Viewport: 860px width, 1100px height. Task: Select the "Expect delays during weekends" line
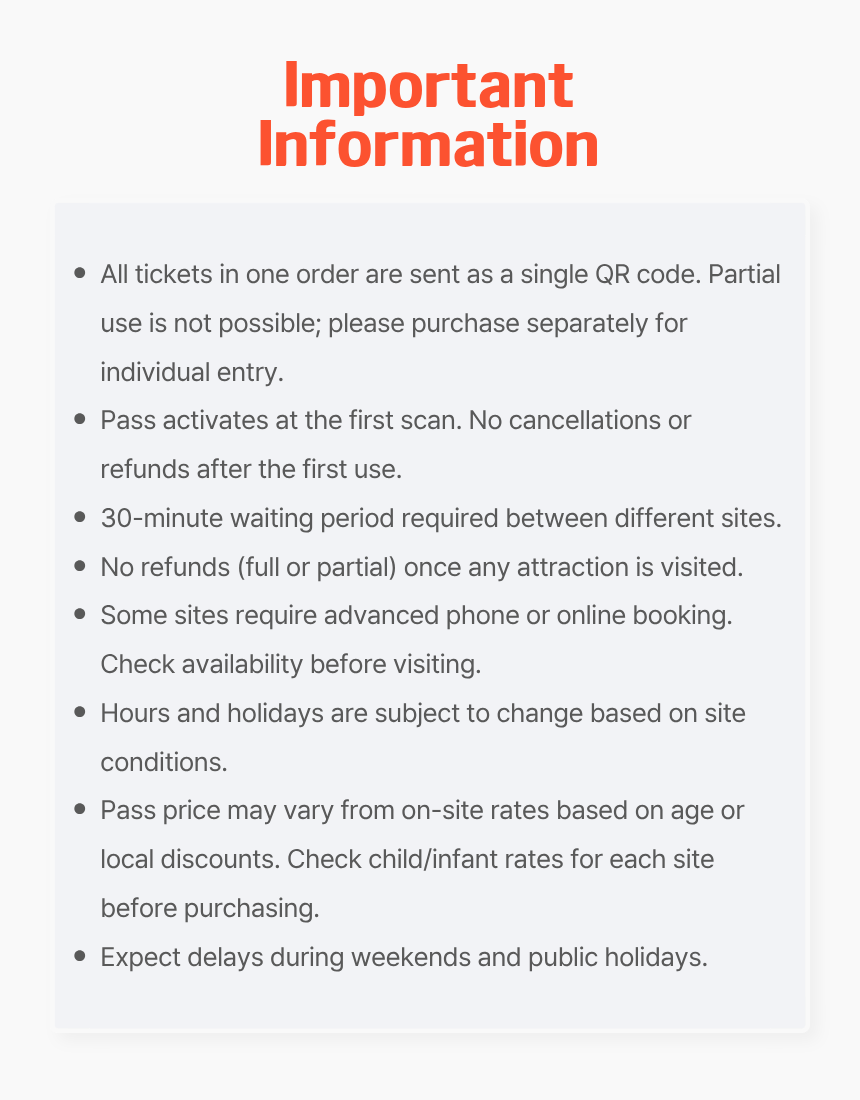(x=404, y=956)
